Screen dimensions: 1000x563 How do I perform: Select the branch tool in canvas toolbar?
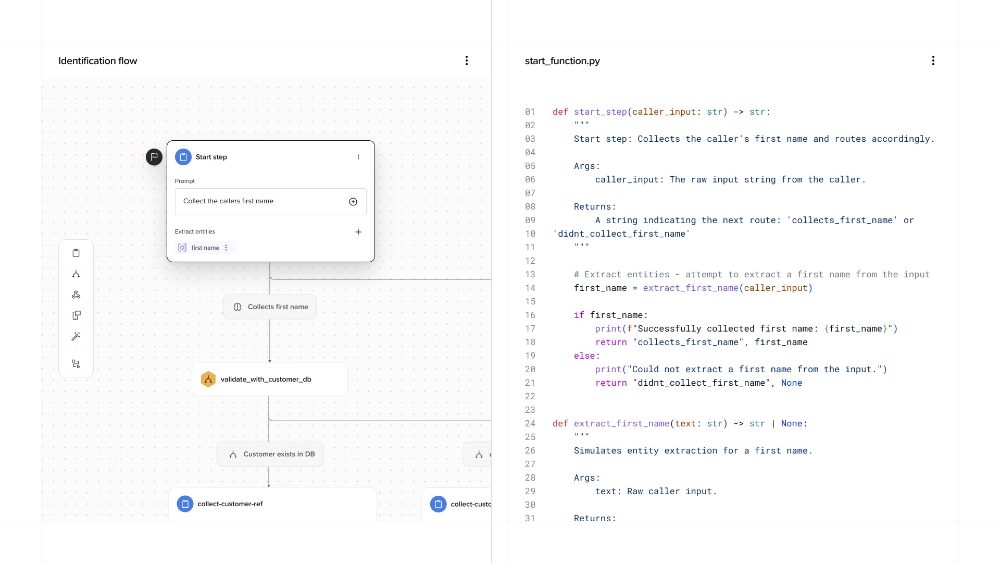76,274
